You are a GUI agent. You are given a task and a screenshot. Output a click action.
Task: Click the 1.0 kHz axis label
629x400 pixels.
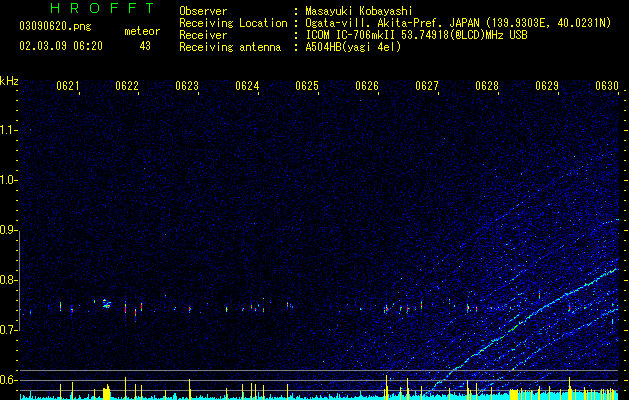click(x=9, y=180)
